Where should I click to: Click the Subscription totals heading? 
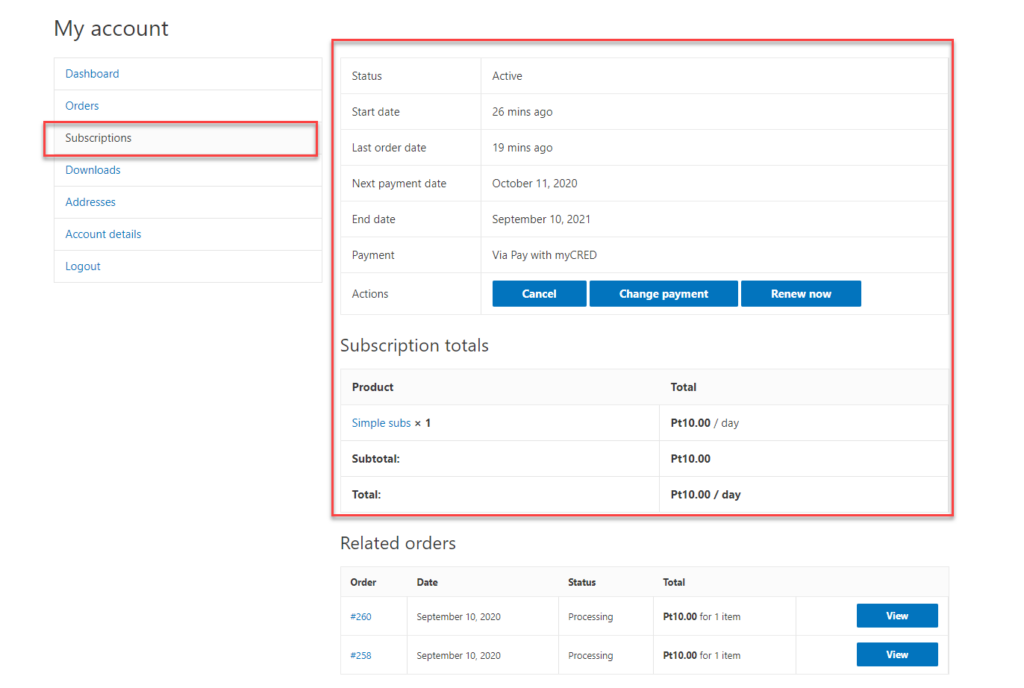coord(414,345)
